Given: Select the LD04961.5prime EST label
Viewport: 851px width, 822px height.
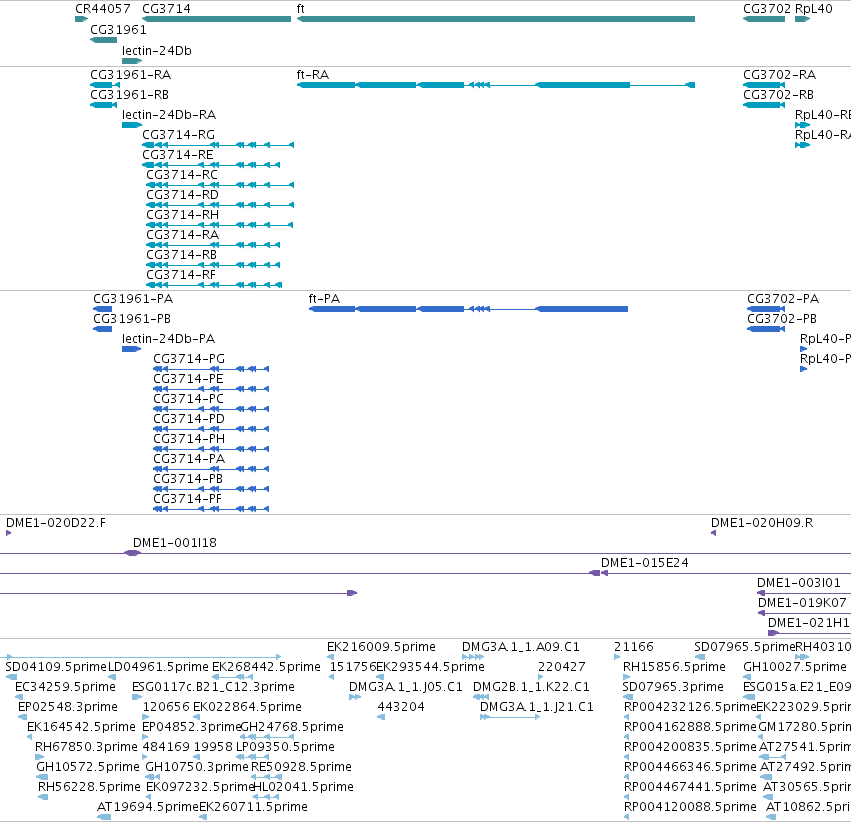Looking at the screenshot, I should point(158,666).
